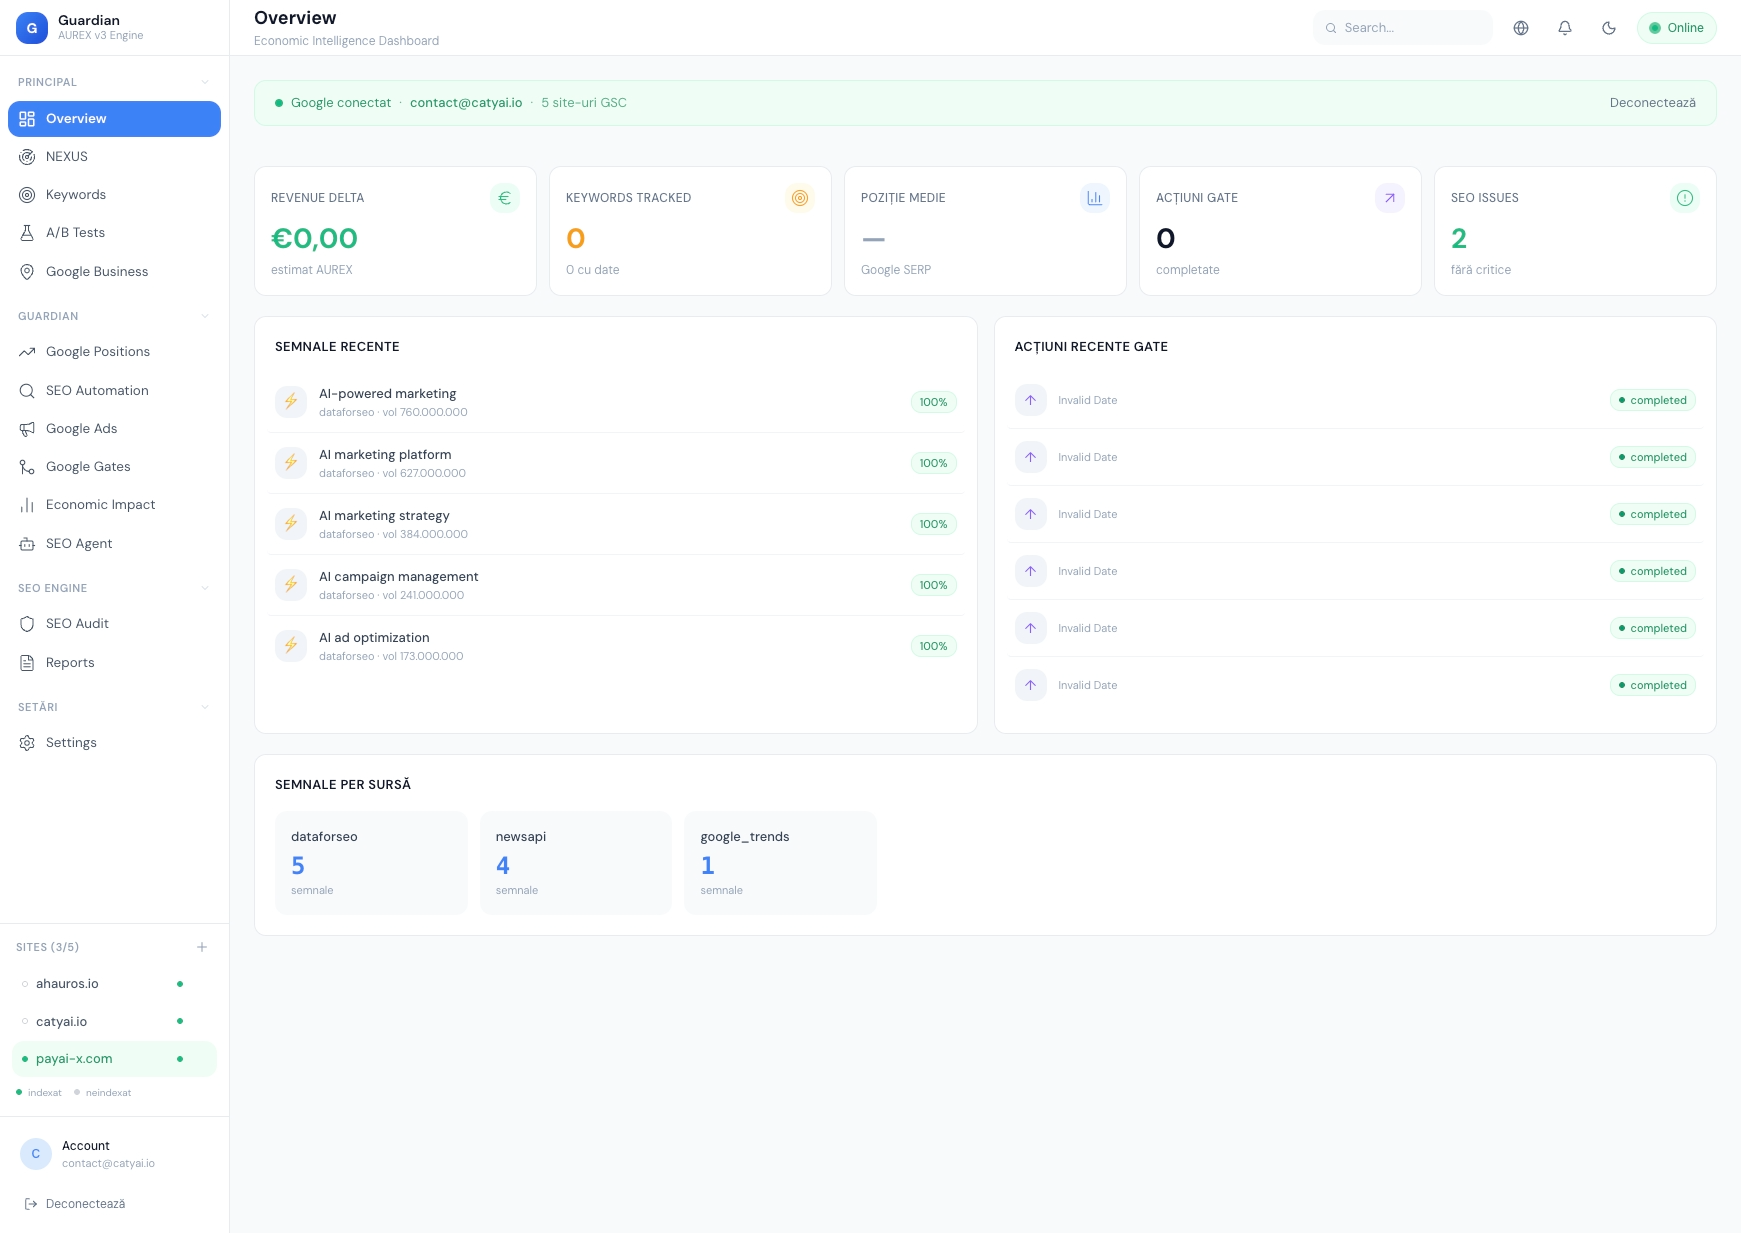
Task: Toggle dark mode with the moon icon
Action: (1609, 27)
